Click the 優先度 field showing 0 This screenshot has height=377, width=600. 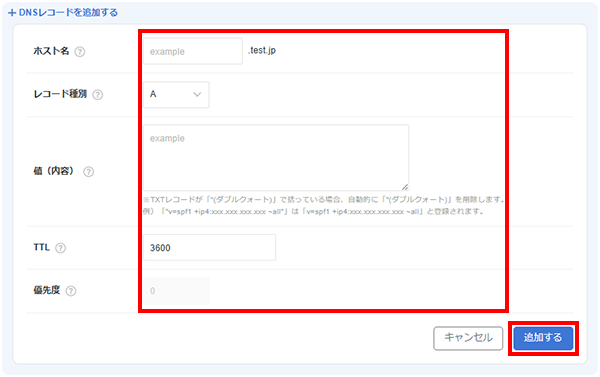point(176,291)
